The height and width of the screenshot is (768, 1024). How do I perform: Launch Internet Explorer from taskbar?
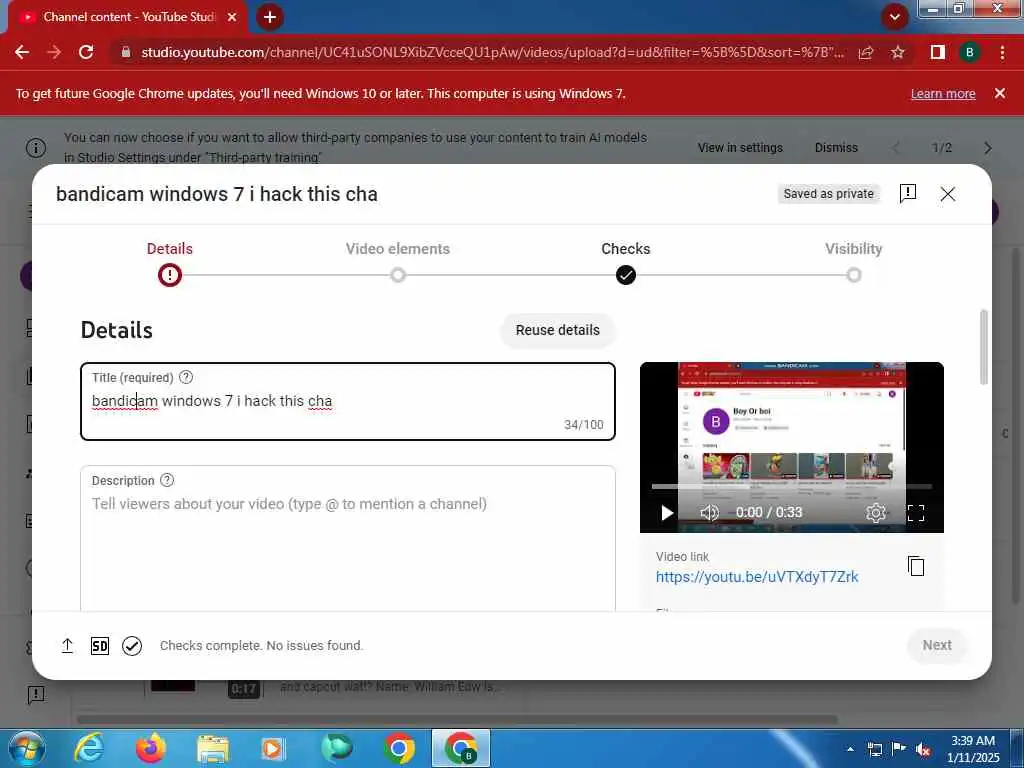tap(89, 748)
